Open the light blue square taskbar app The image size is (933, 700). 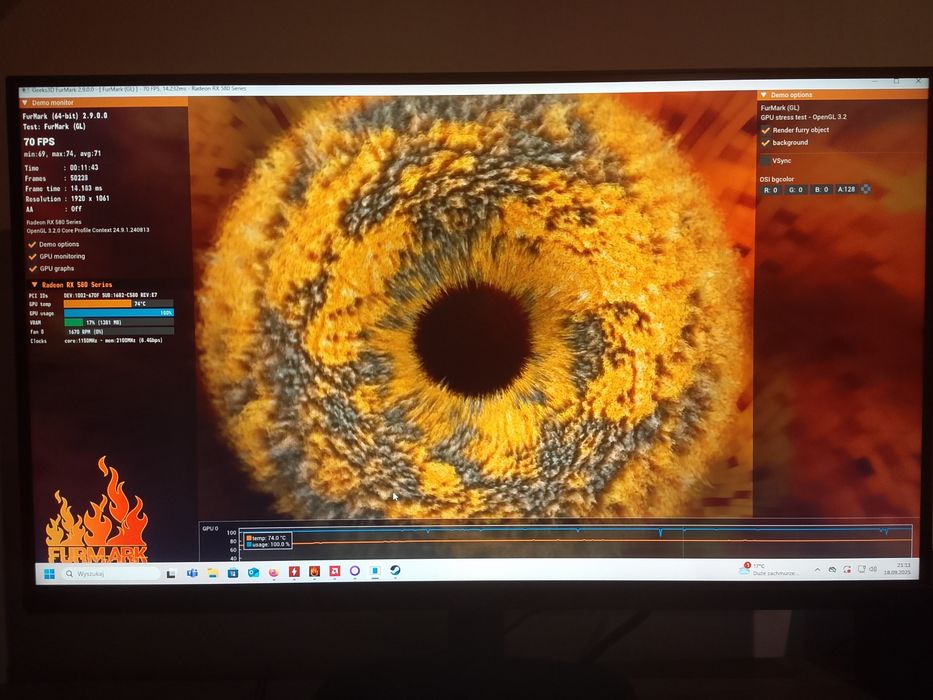click(375, 571)
